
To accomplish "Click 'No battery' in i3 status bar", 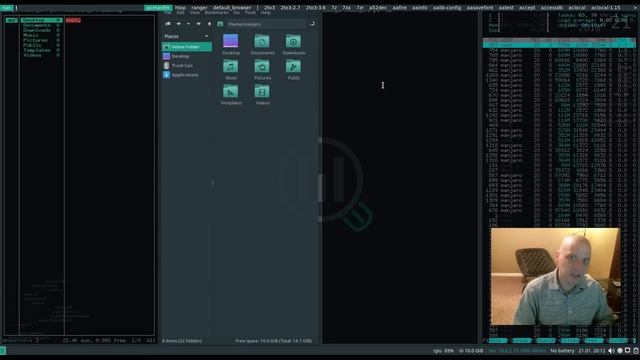I will [x=562, y=351].
